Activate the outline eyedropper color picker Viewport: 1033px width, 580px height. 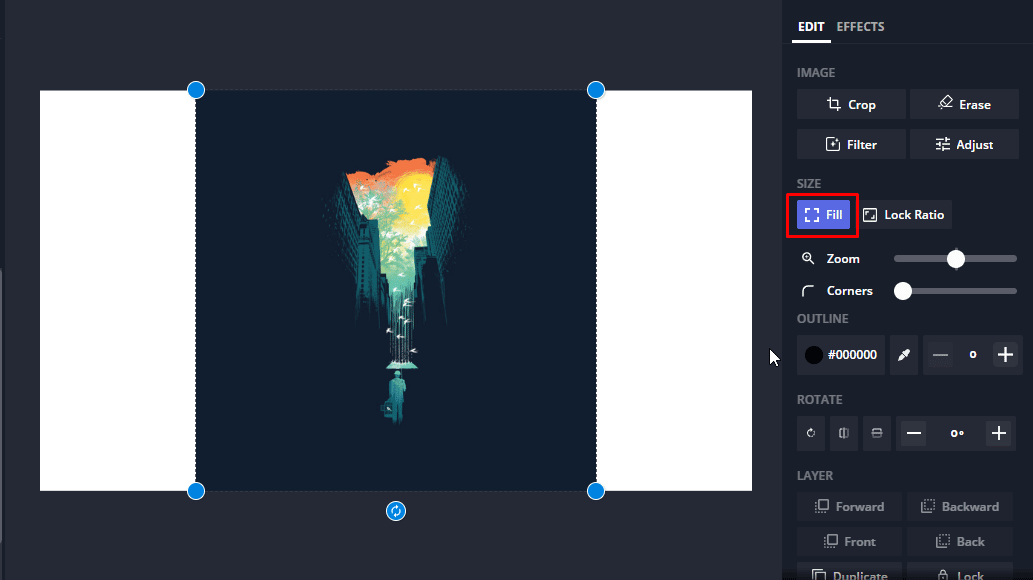pyautogui.click(x=904, y=355)
